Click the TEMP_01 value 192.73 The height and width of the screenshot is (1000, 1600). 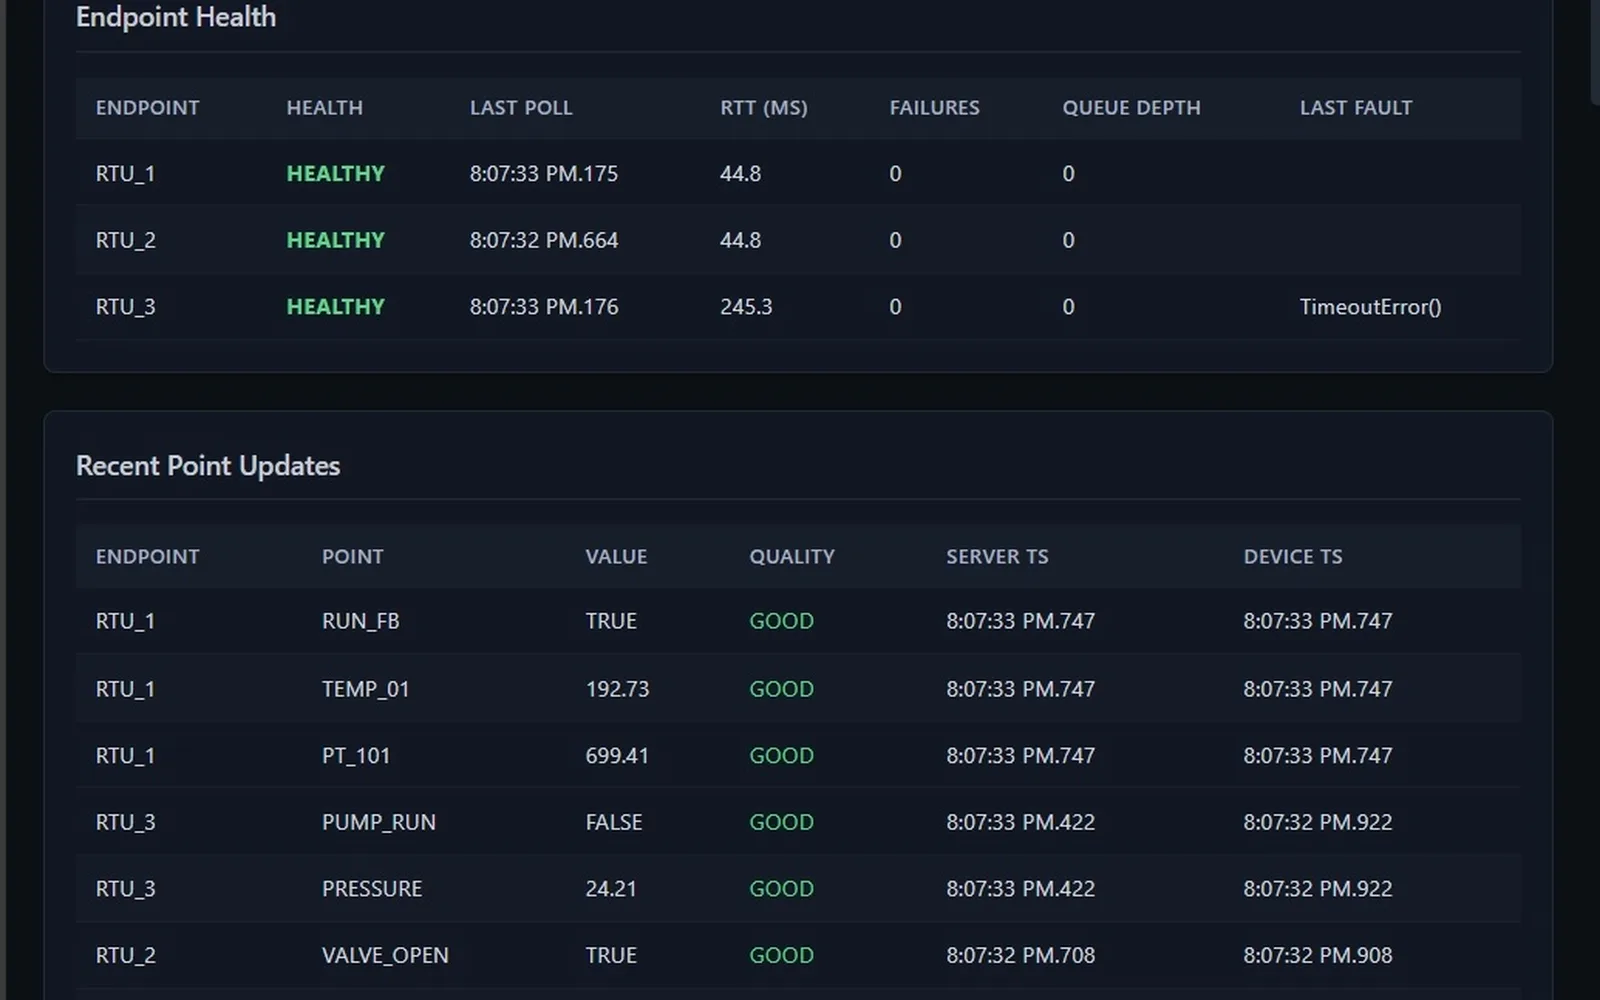(x=616, y=688)
